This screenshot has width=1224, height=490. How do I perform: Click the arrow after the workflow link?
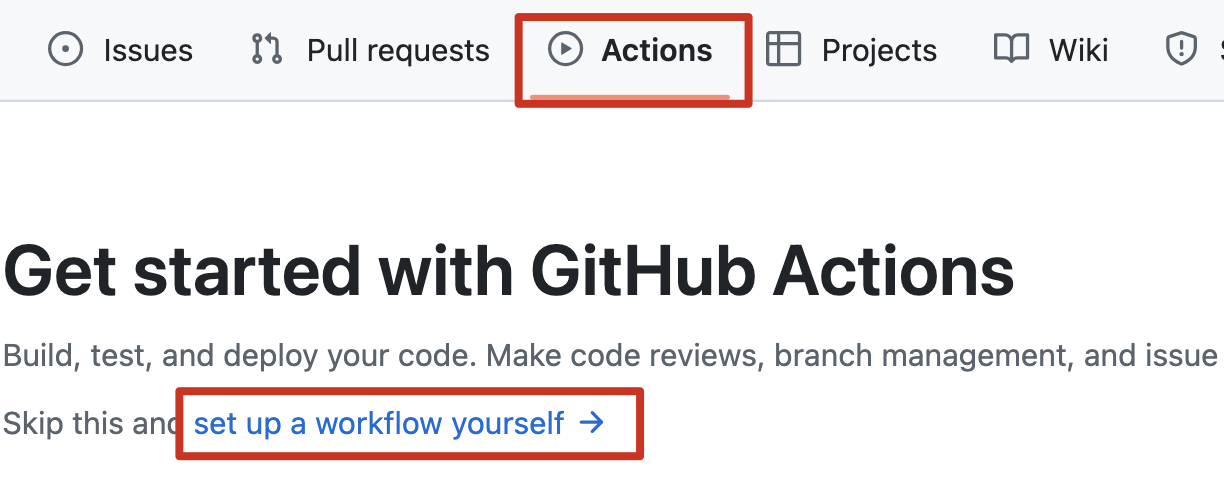click(592, 424)
